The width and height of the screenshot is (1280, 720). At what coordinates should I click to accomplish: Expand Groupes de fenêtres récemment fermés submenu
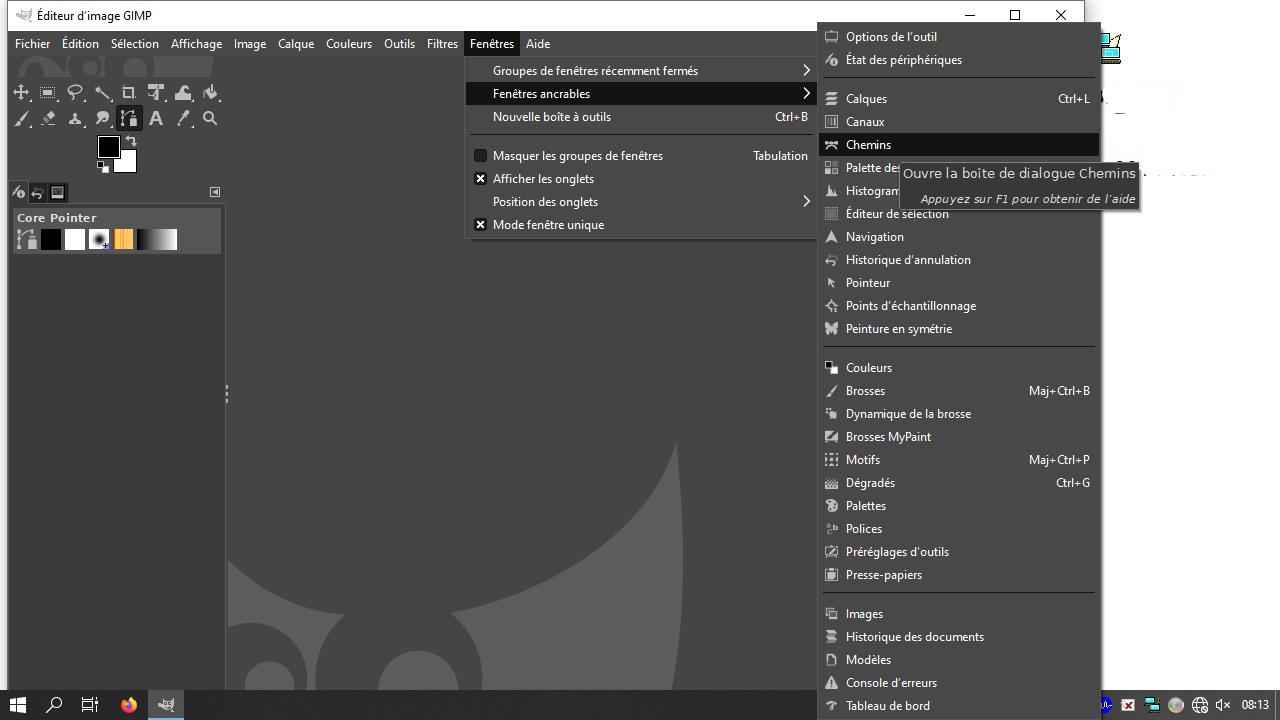[640, 71]
